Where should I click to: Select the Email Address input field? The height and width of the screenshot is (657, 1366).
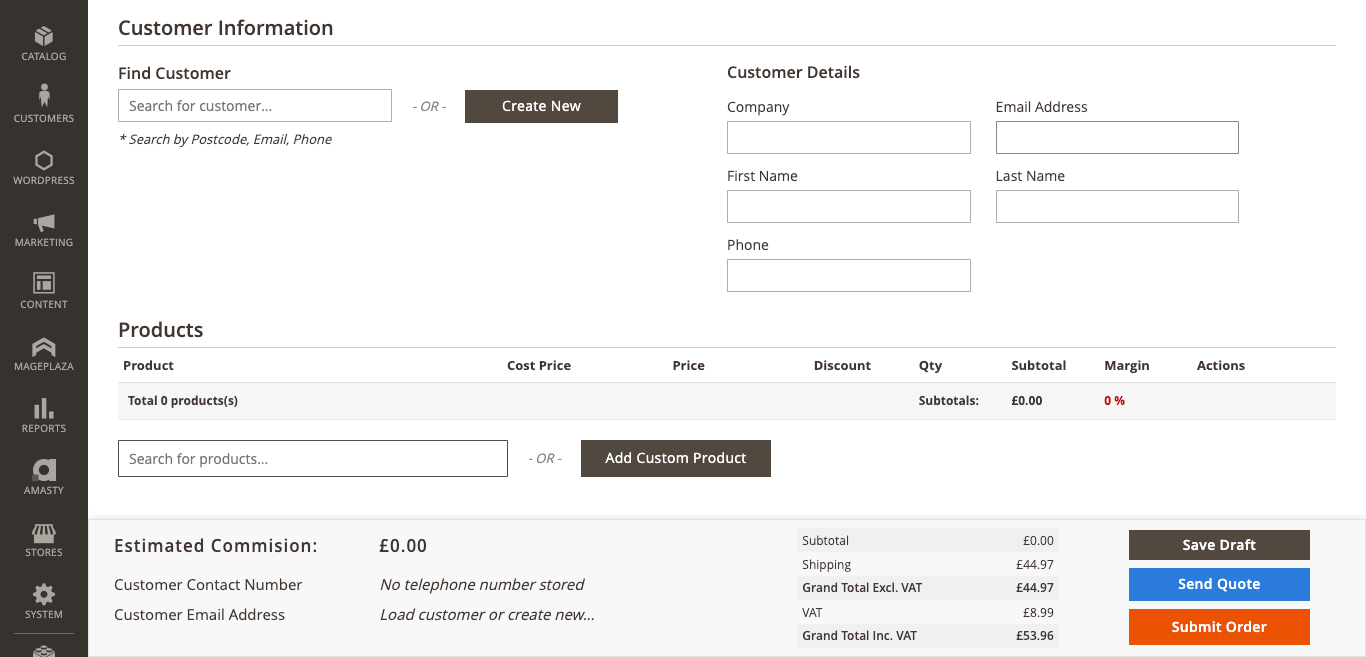(1117, 138)
